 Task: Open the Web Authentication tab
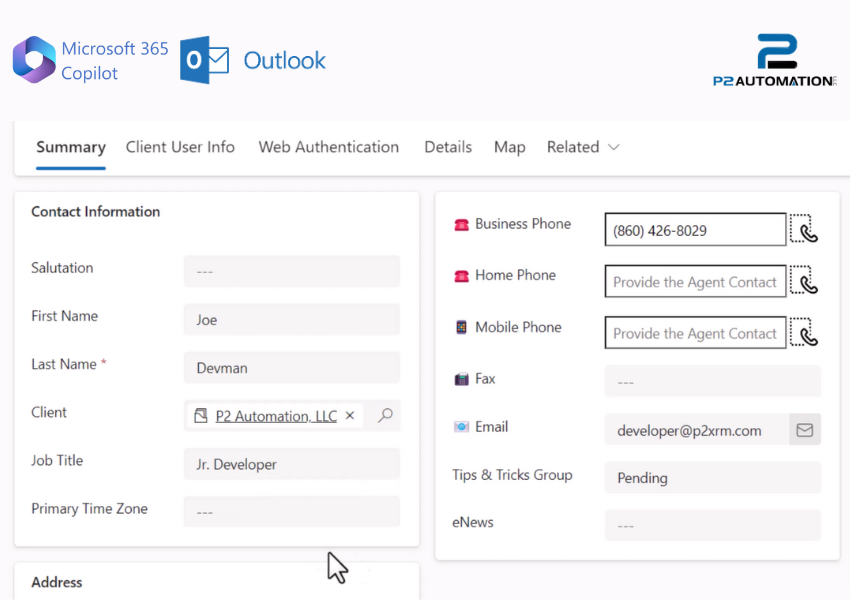pyautogui.click(x=329, y=146)
